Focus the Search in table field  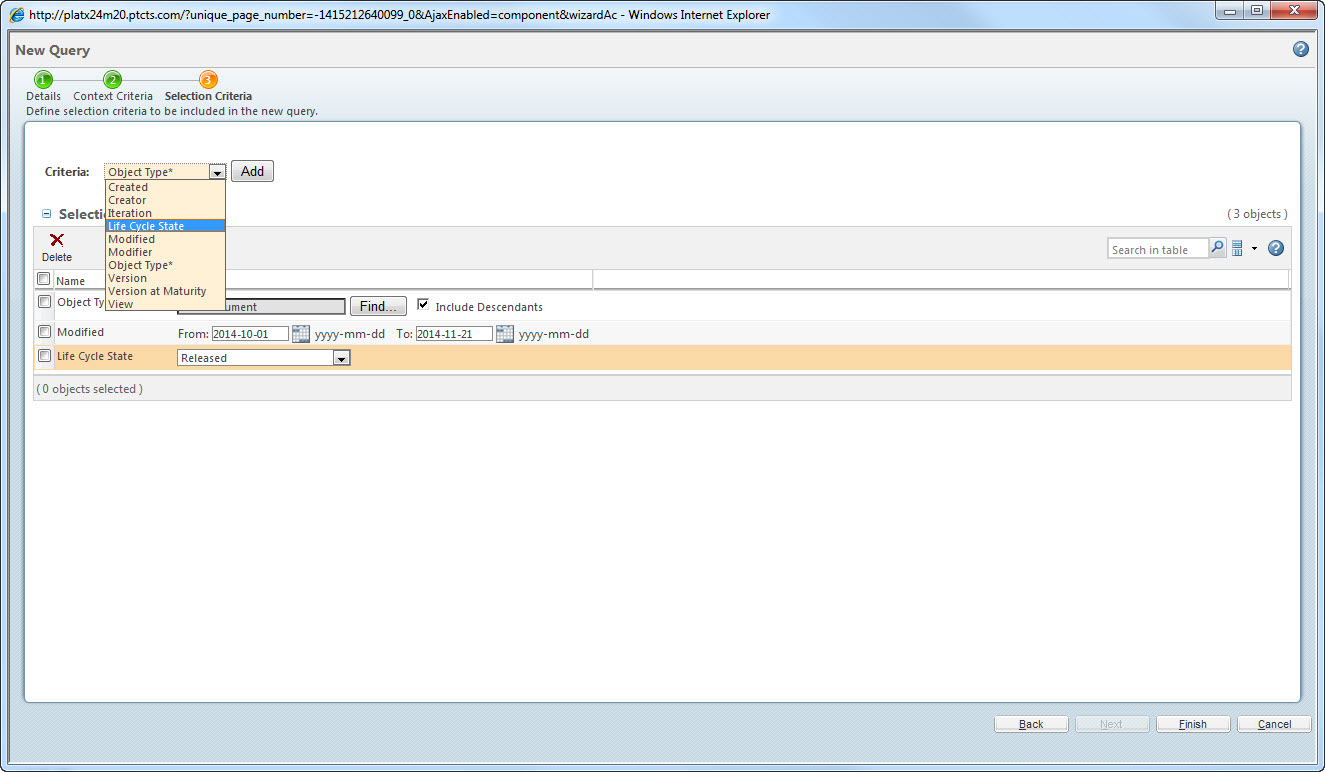pyautogui.click(x=1157, y=249)
